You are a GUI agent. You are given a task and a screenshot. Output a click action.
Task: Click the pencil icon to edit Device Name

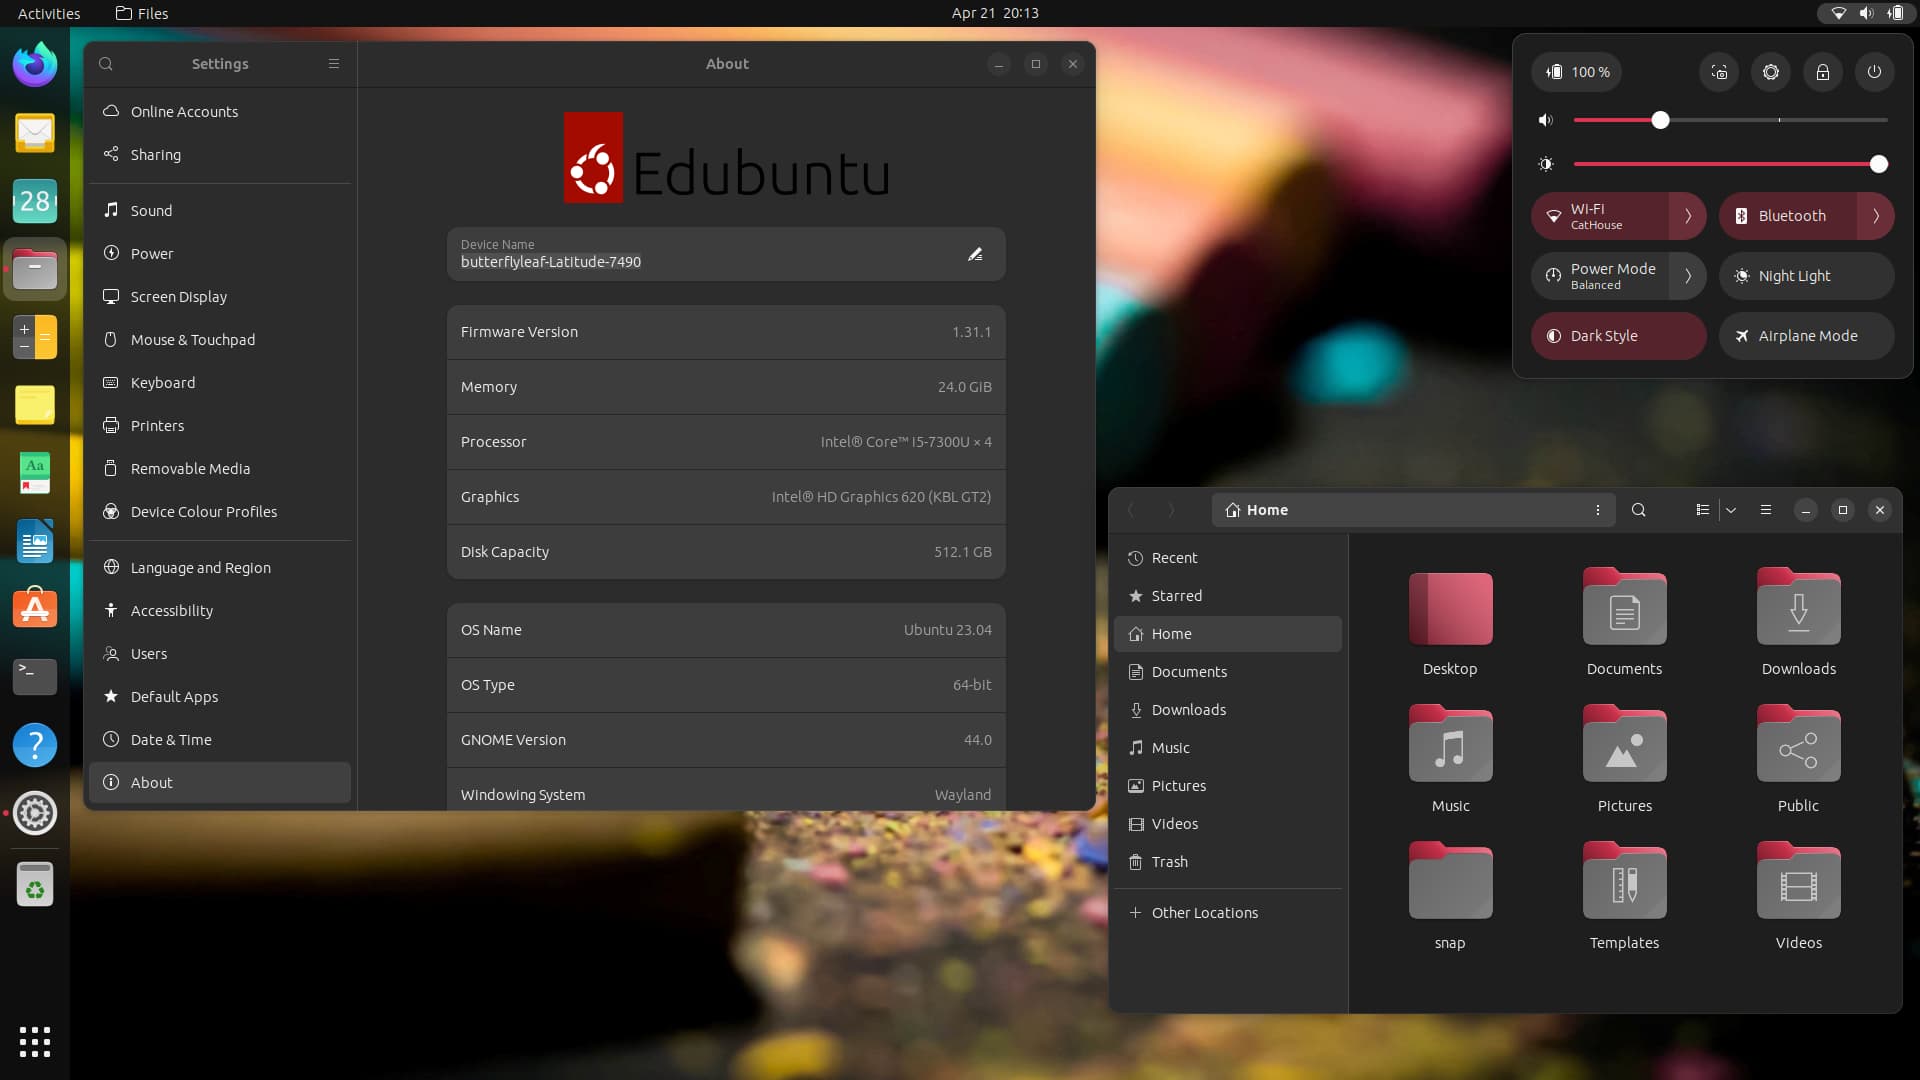click(x=975, y=254)
